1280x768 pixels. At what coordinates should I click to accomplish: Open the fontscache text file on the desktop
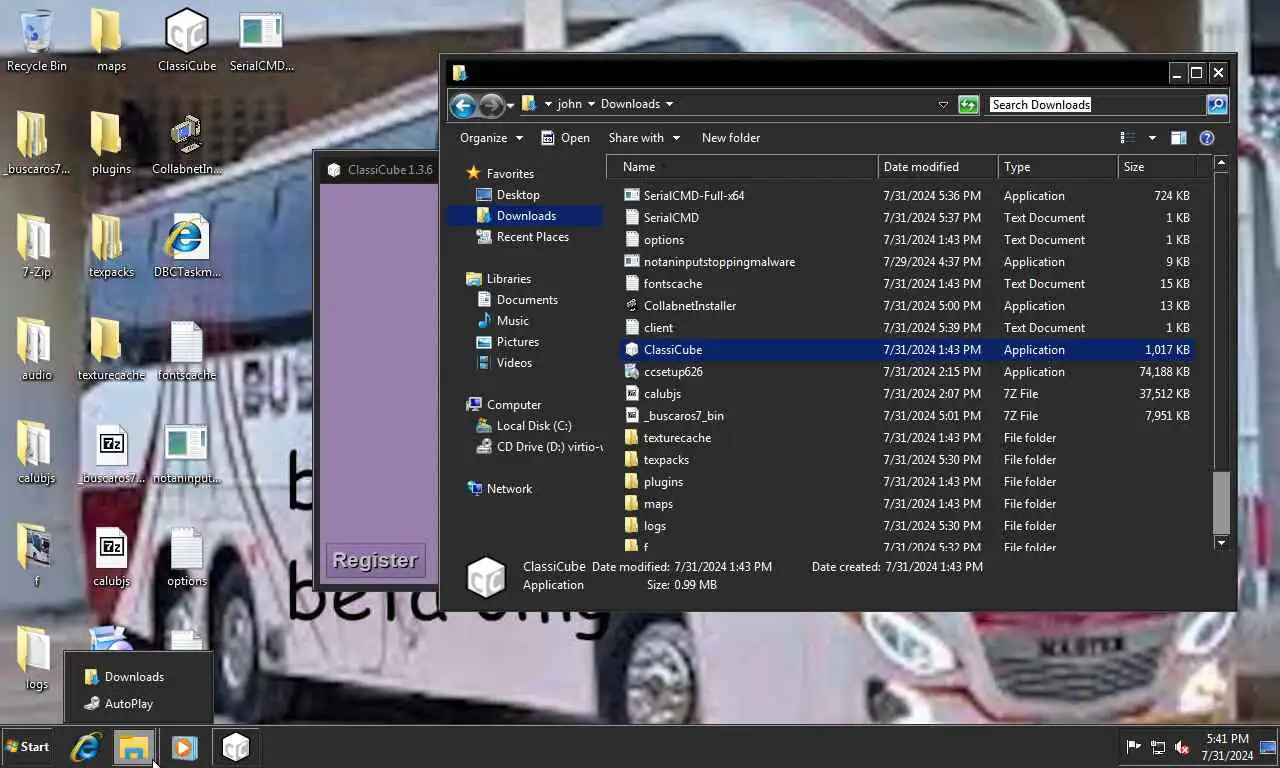click(x=187, y=349)
